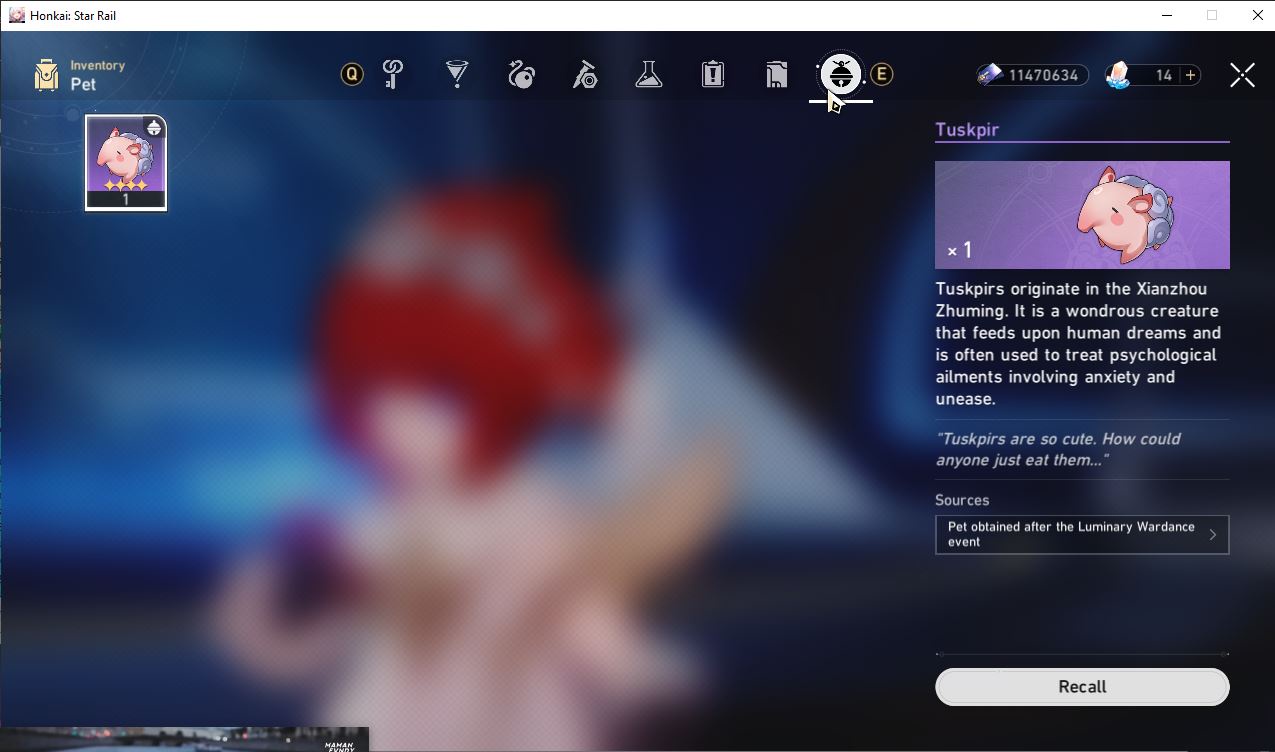Expand the Luminary Wardance event source
The width and height of the screenshot is (1275, 752).
pyautogui.click(x=1082, y=534)
